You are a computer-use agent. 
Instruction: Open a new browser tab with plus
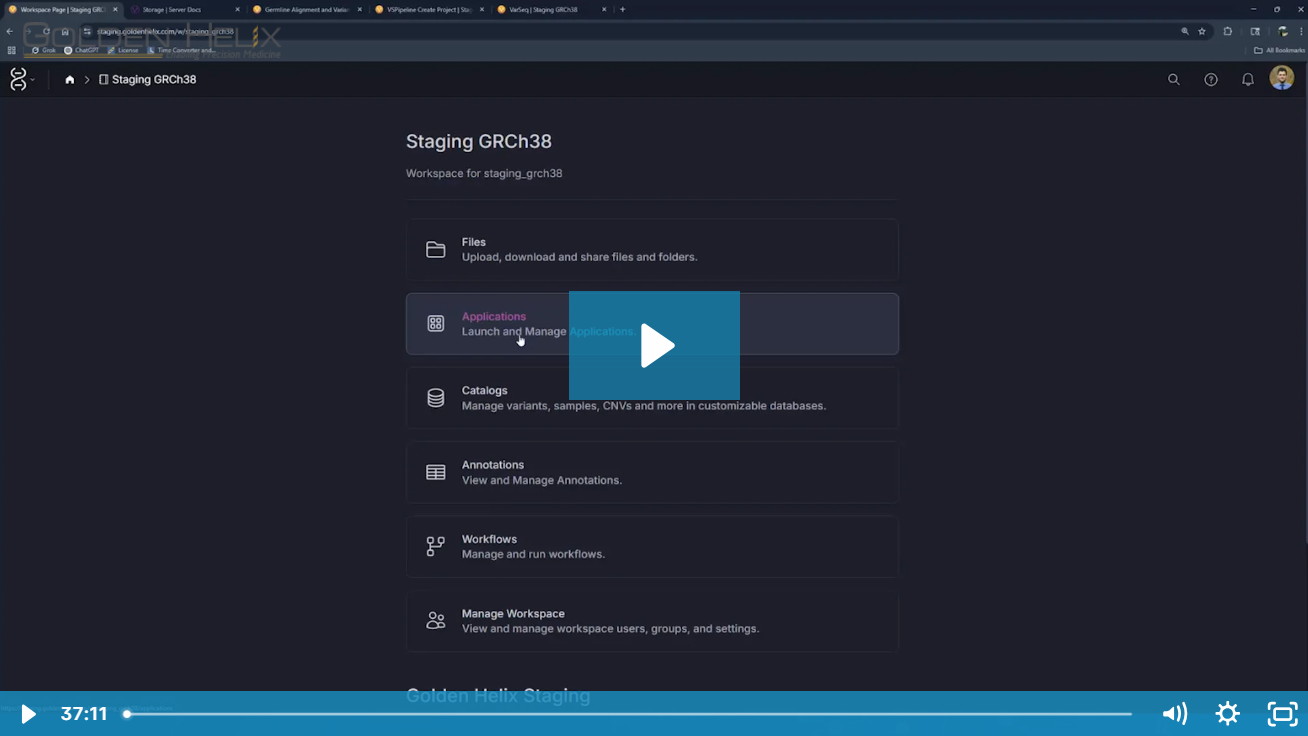point(622,9)
